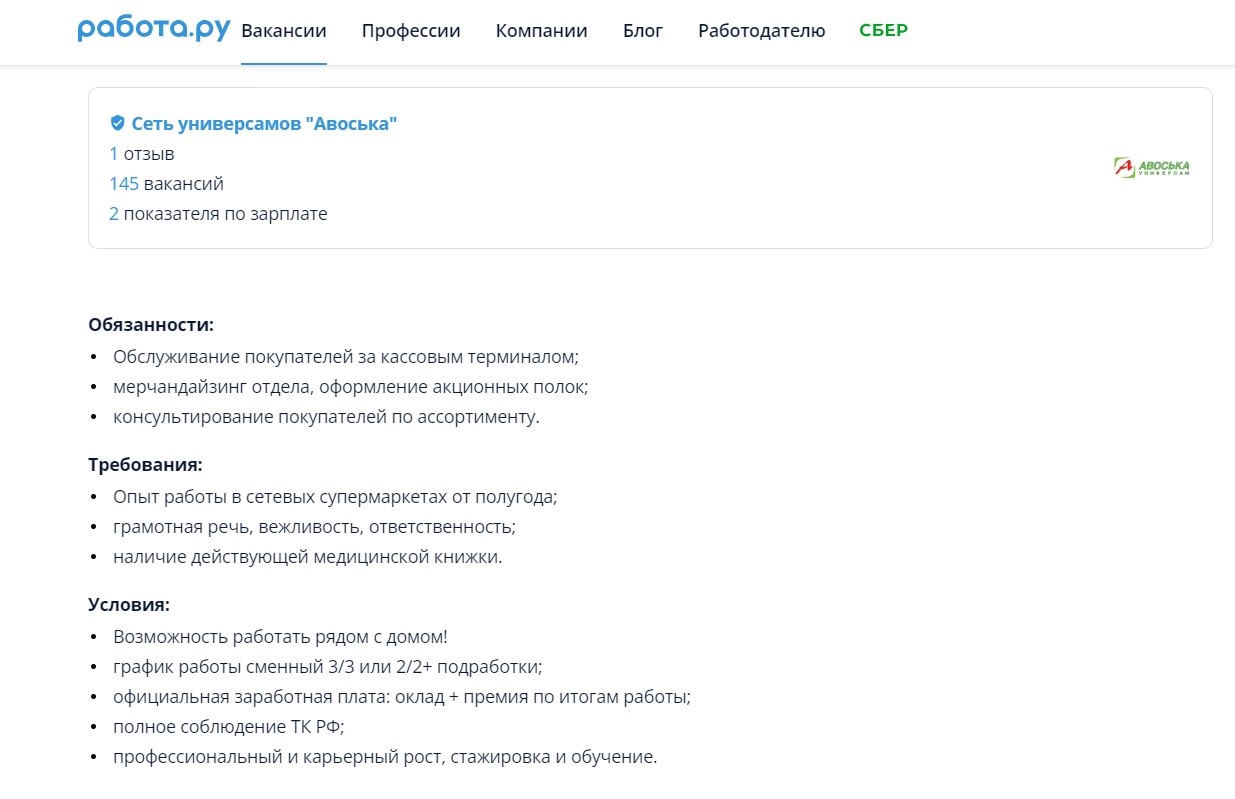Click the полное соблюдение ТК РФ line

[229, 726]
